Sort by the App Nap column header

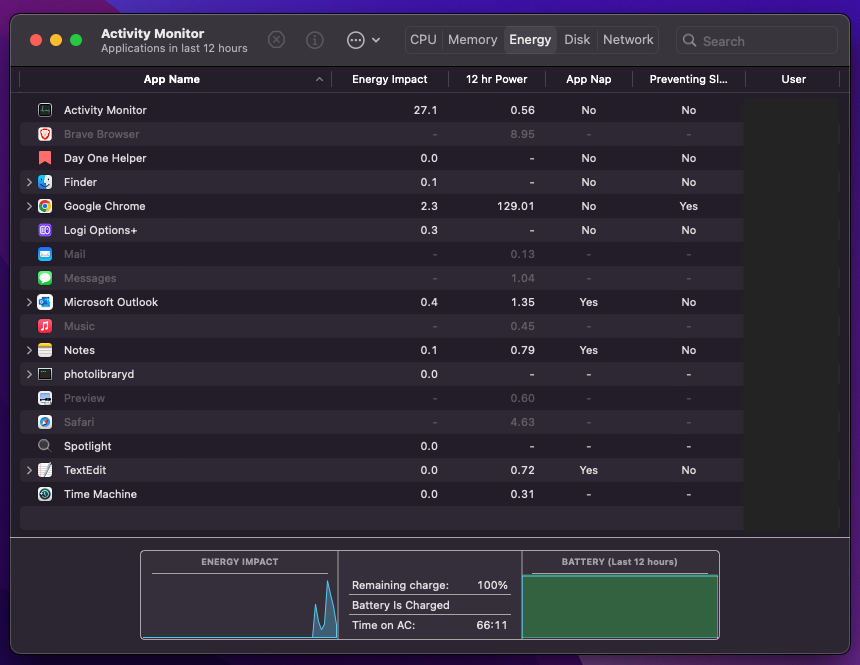[589, 80]
